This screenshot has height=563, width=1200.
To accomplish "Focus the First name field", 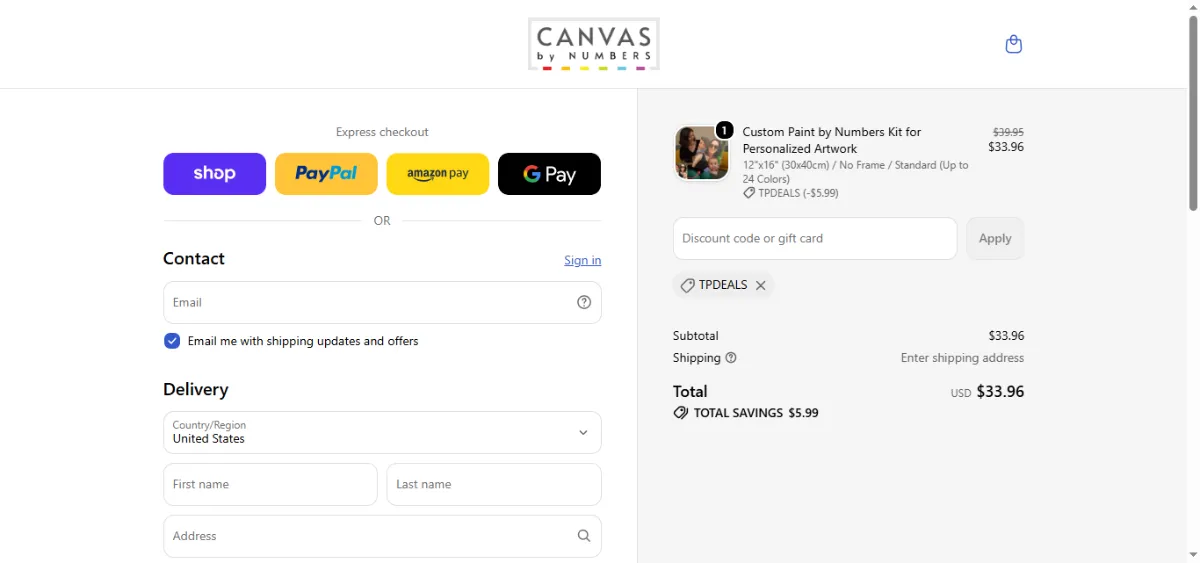I will coord(270,484).
